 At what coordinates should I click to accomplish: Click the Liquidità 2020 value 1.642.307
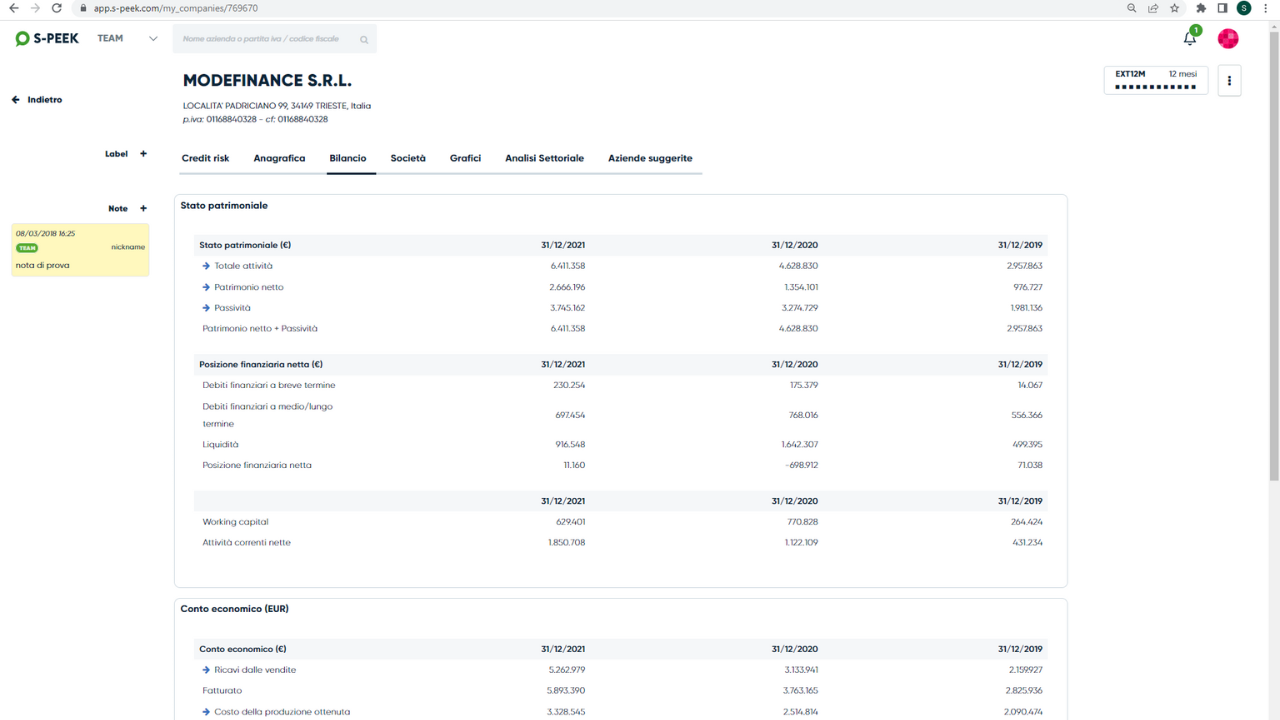[800, 444]
